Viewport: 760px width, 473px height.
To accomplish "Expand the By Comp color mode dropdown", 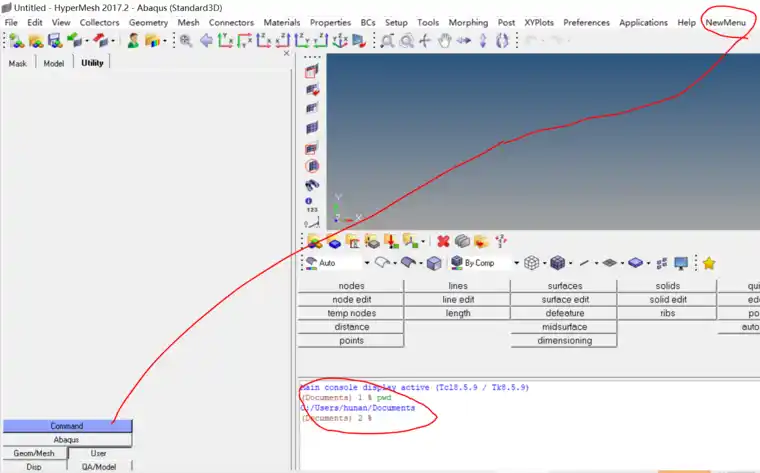I will point(516,263).
